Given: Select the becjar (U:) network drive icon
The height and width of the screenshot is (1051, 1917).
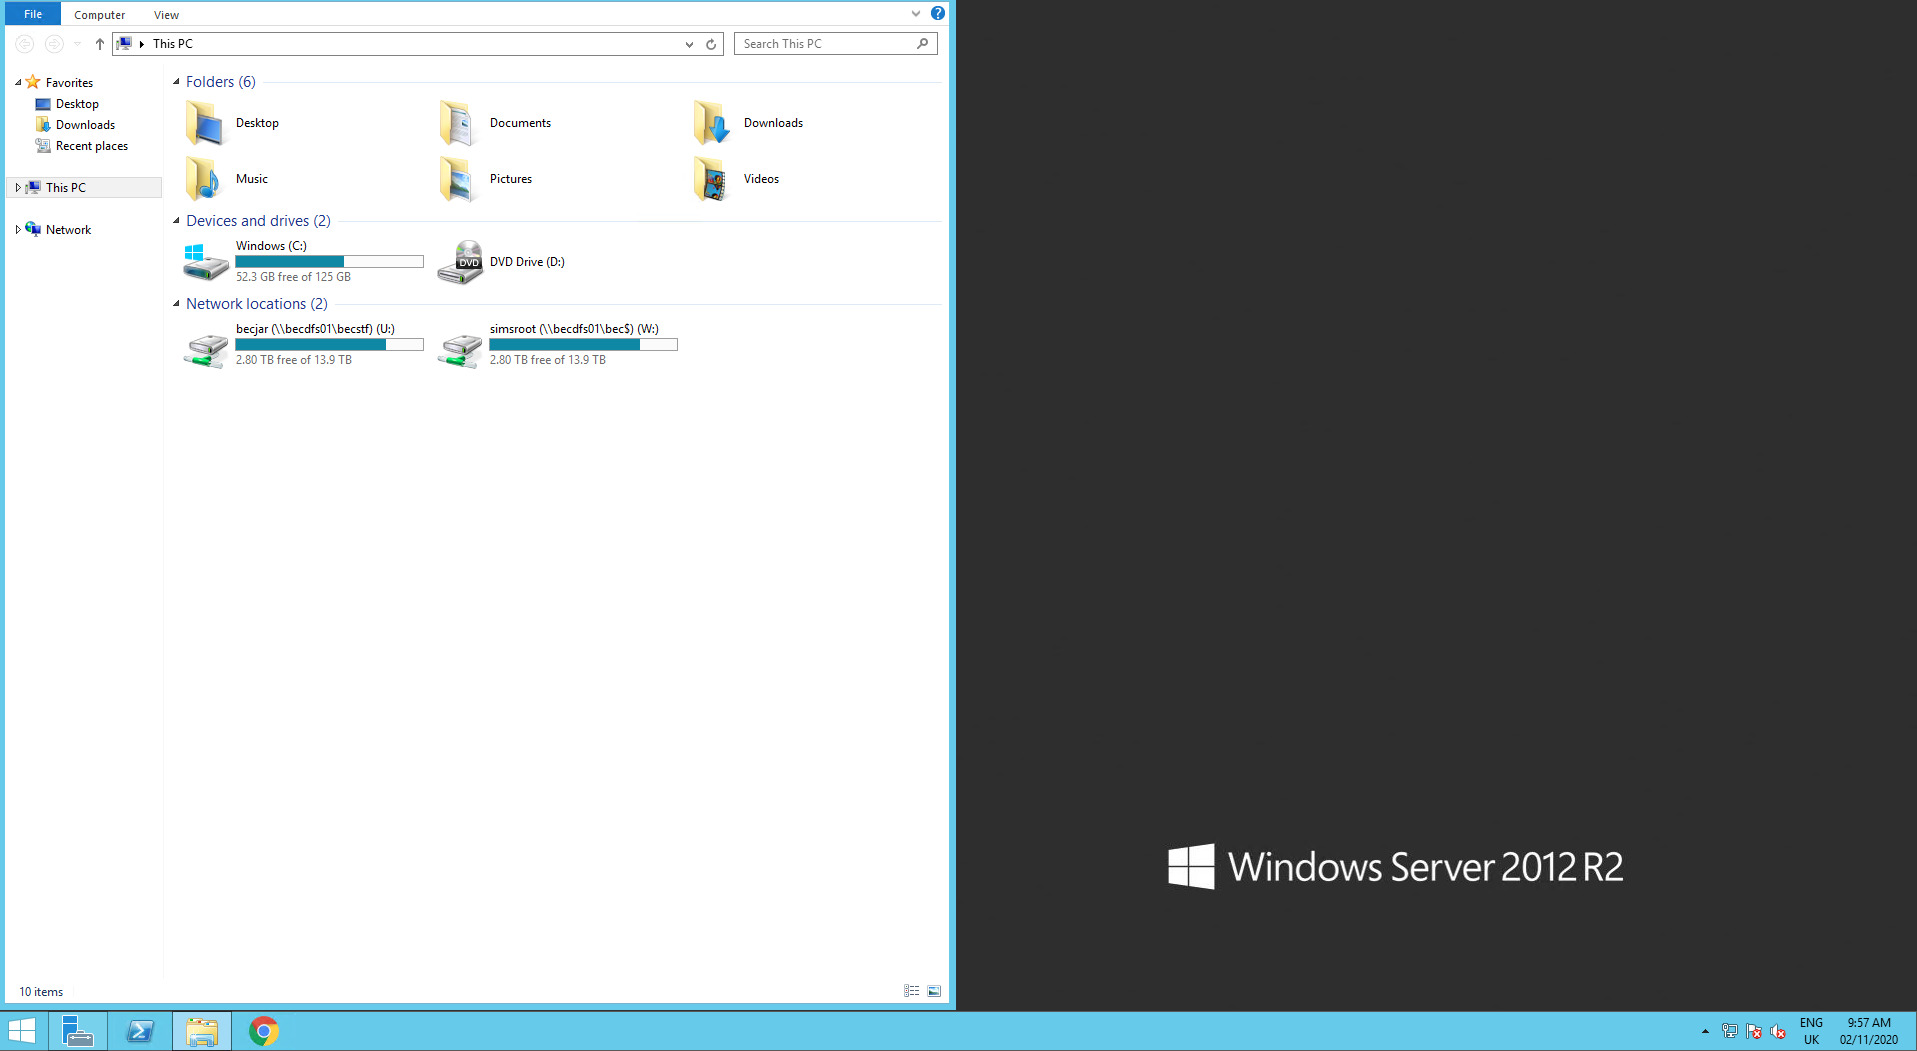Looking at the screenshot, I should (205, 349).
